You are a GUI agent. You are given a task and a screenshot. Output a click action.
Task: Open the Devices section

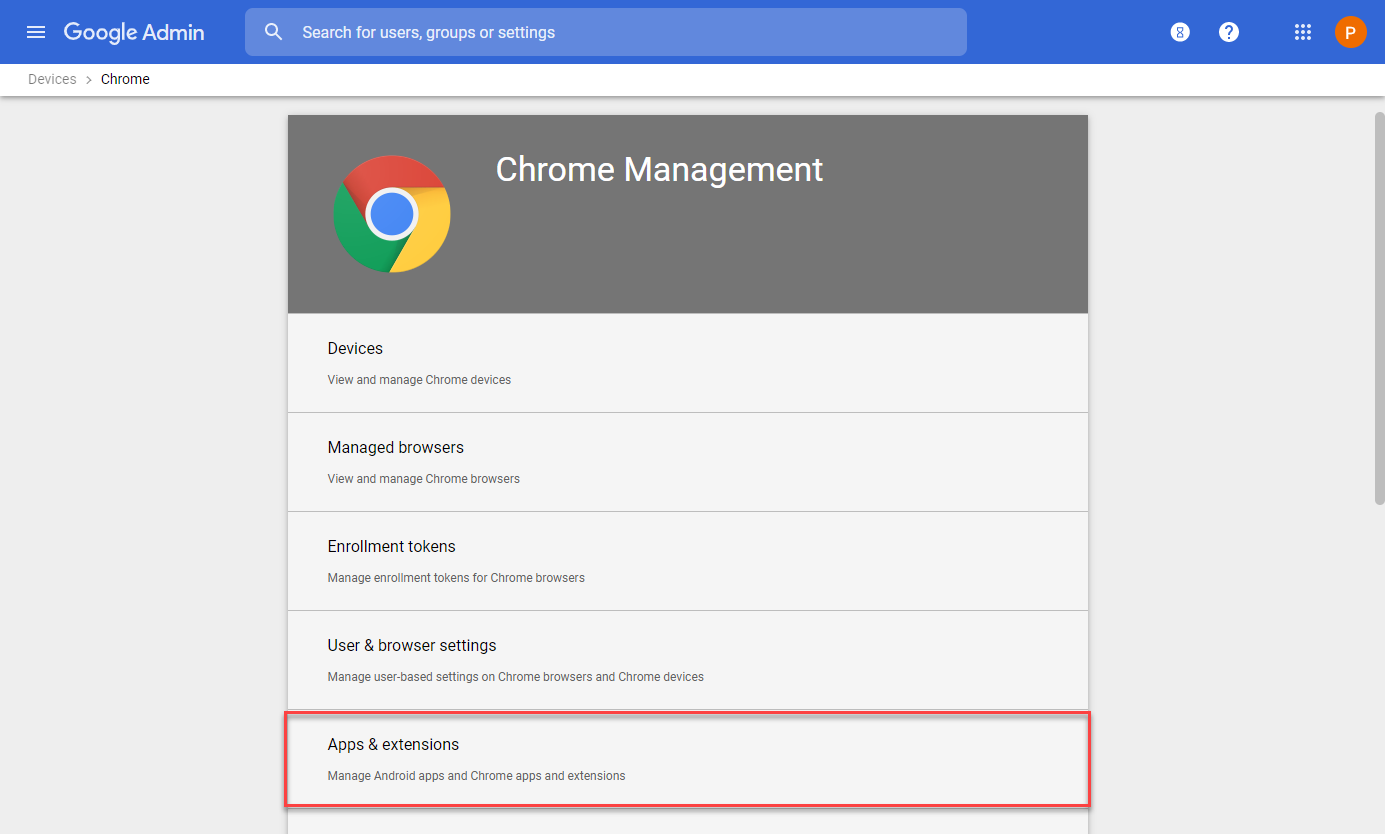pos(688,363)
